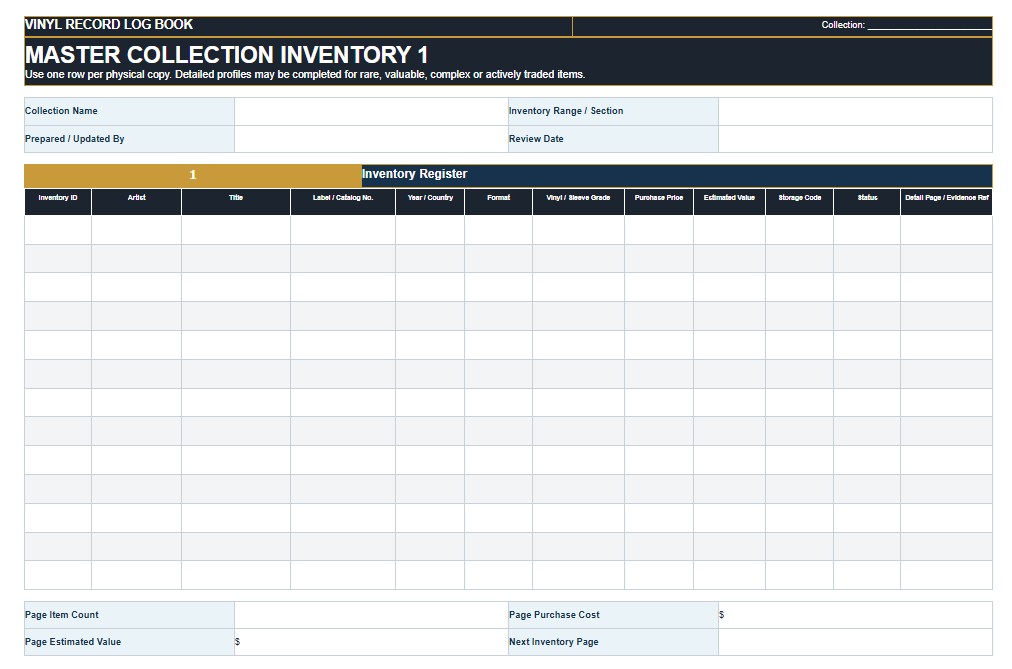Select the Storage Code column header
1012x669 pixels.
[x=800, y=201]
